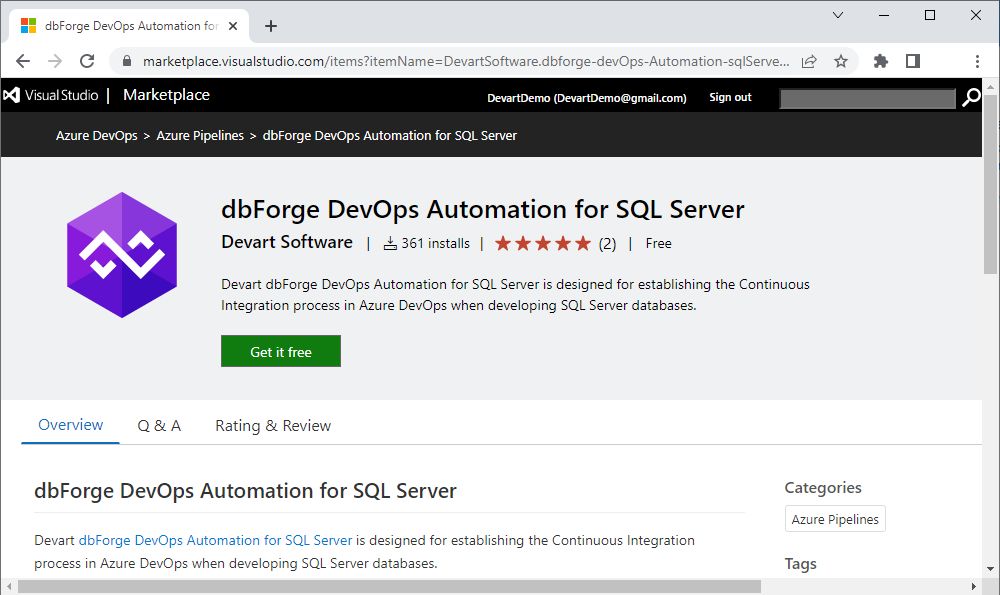
Task: Click the installs download icon
Action: (390, 244)
